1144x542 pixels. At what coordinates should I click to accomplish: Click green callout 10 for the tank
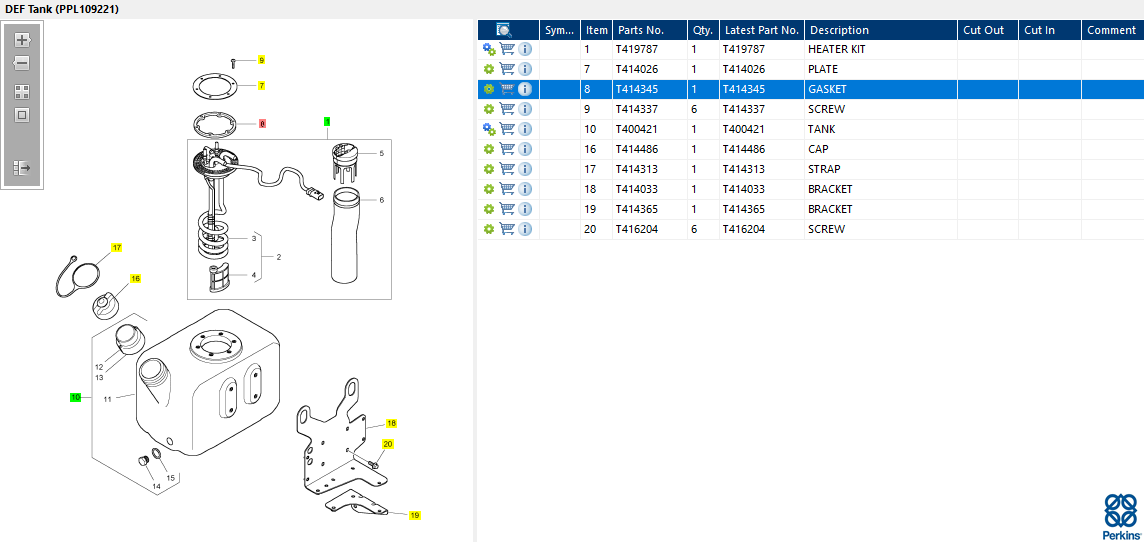75,398
